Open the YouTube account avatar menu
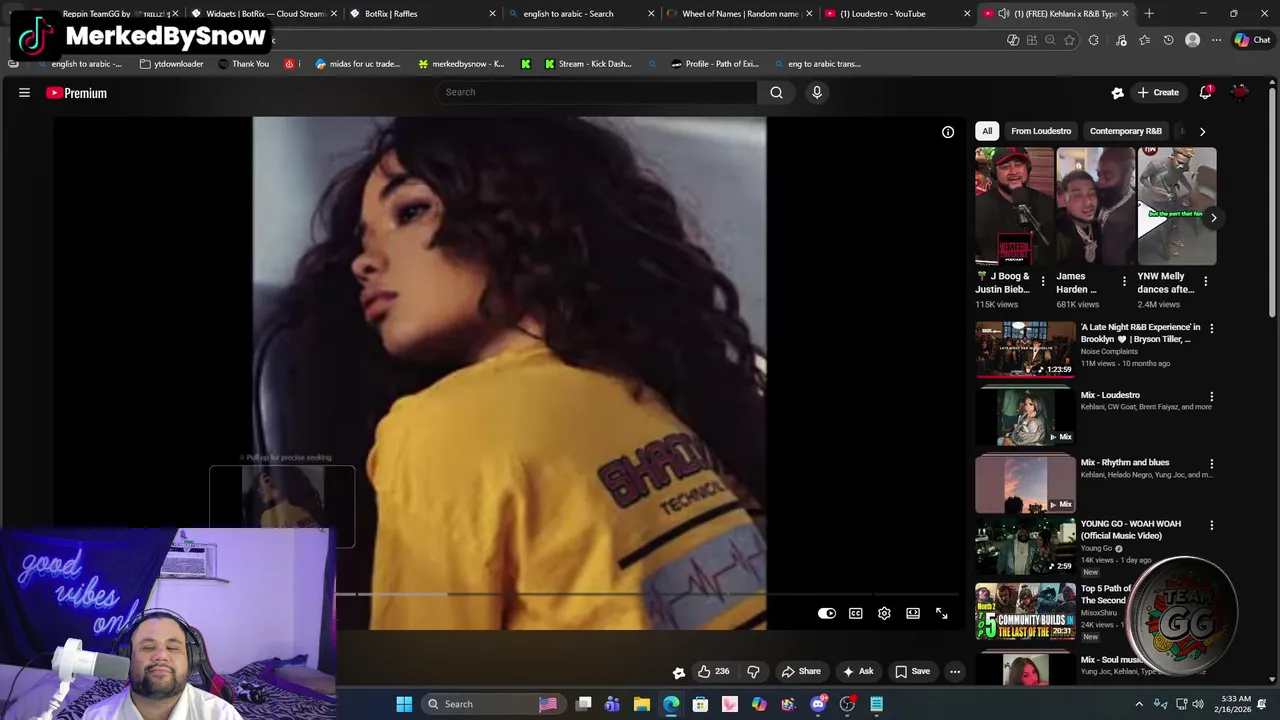This screenshot has width=1280, height=720. (1240, 92)
